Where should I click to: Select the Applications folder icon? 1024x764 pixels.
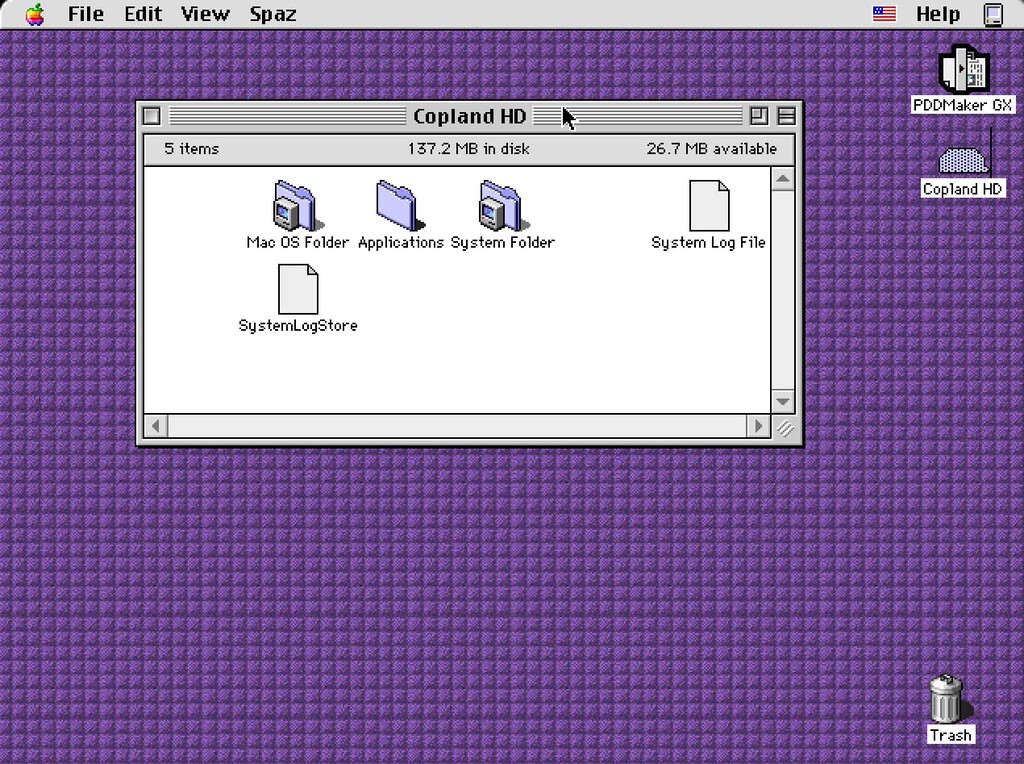click(x=399, y=206)
